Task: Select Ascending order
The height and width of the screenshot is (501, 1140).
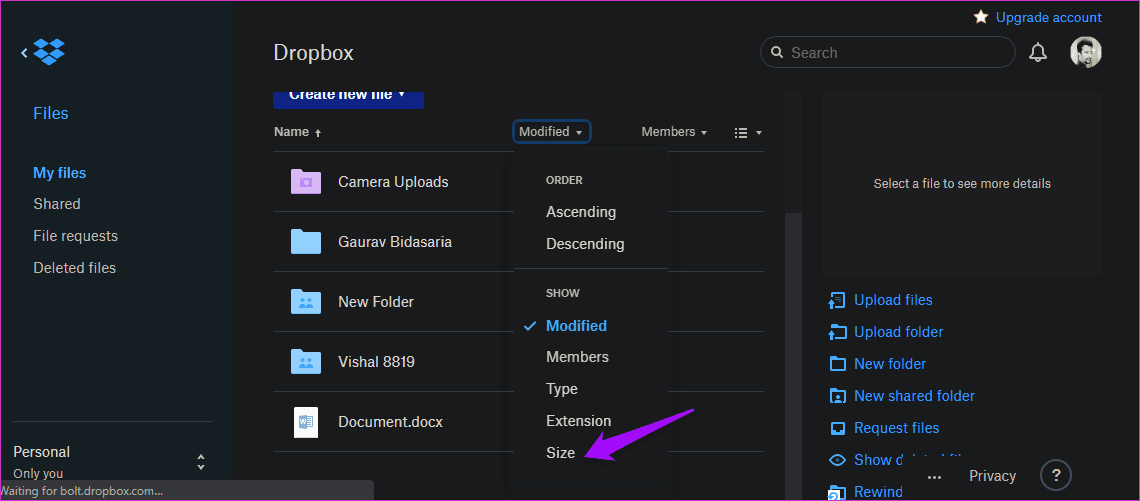Action: tap(581, 212)
